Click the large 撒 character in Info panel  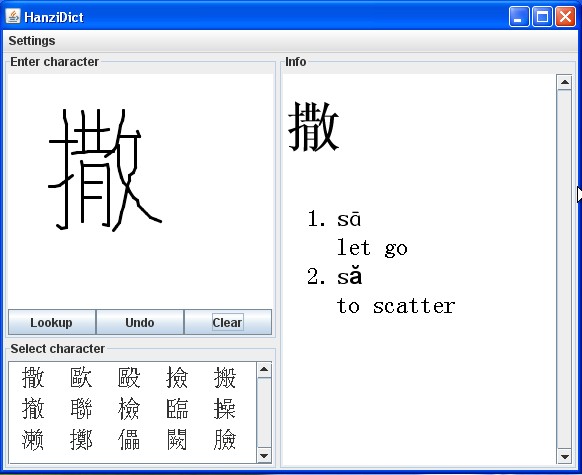pyautogui.click(x=314, y=127)
